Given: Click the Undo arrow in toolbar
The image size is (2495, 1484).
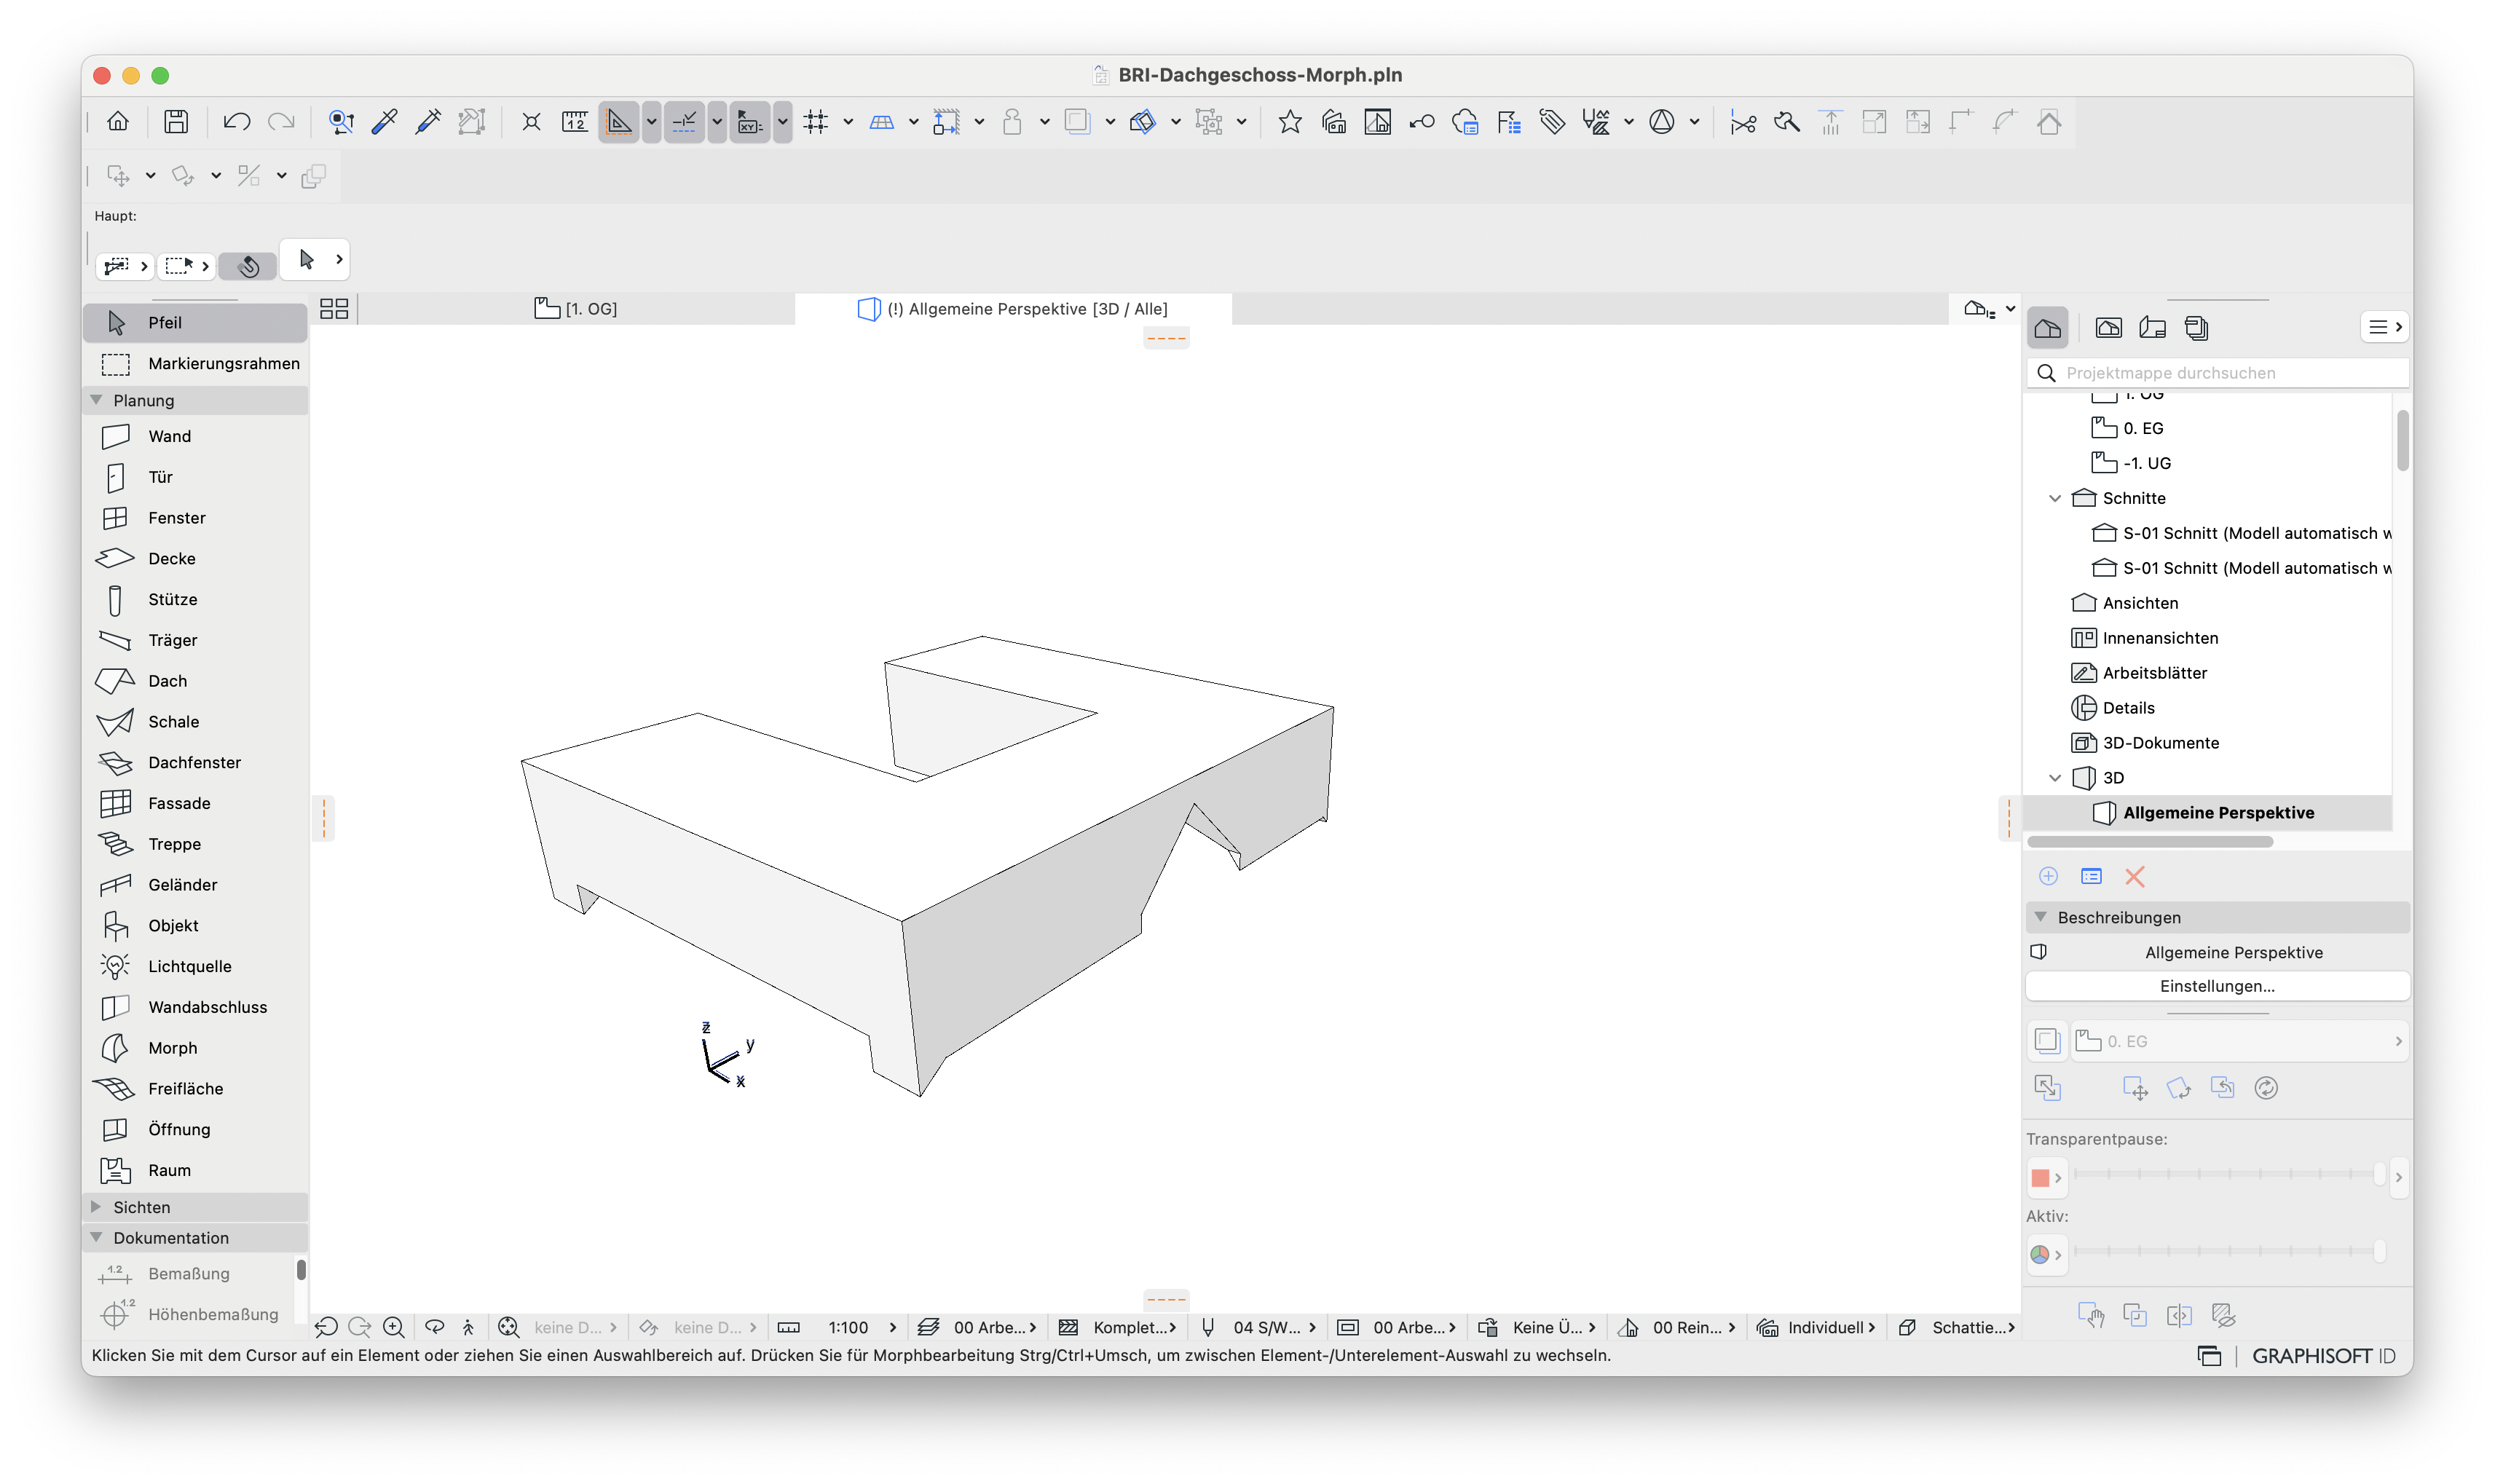Looking at the screenshot, I should (x=236, y=122).
